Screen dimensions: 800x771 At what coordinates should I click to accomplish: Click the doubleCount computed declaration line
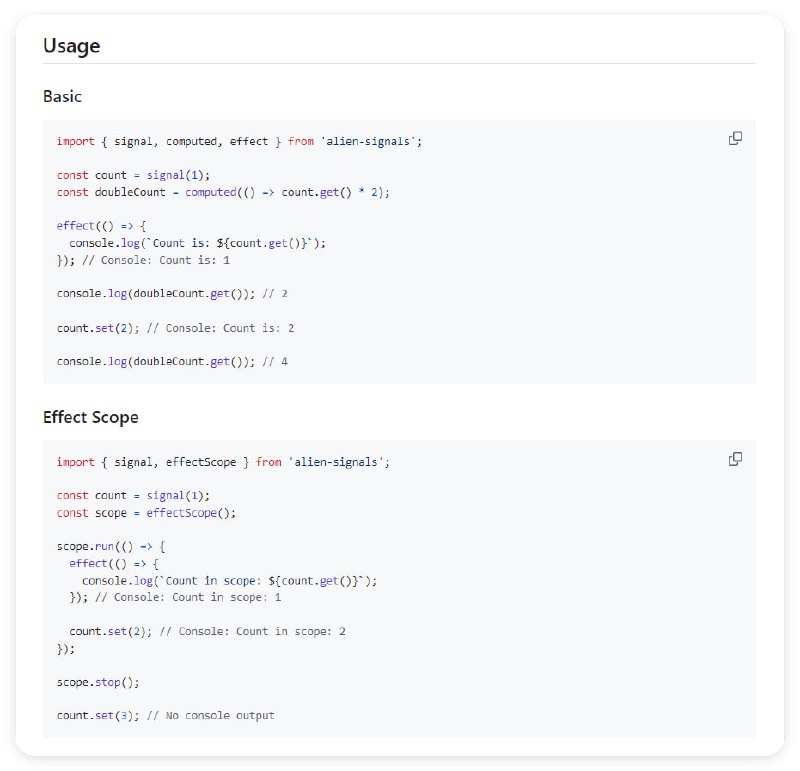pyautogui.click(x=222, y=192)
